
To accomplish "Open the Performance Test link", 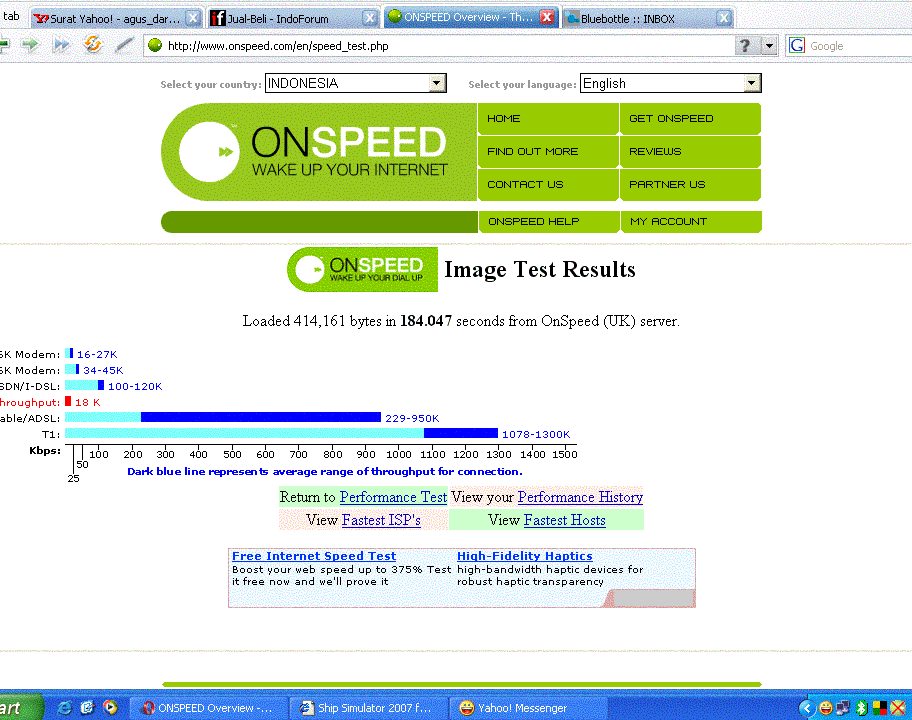I will pos(393,497).
